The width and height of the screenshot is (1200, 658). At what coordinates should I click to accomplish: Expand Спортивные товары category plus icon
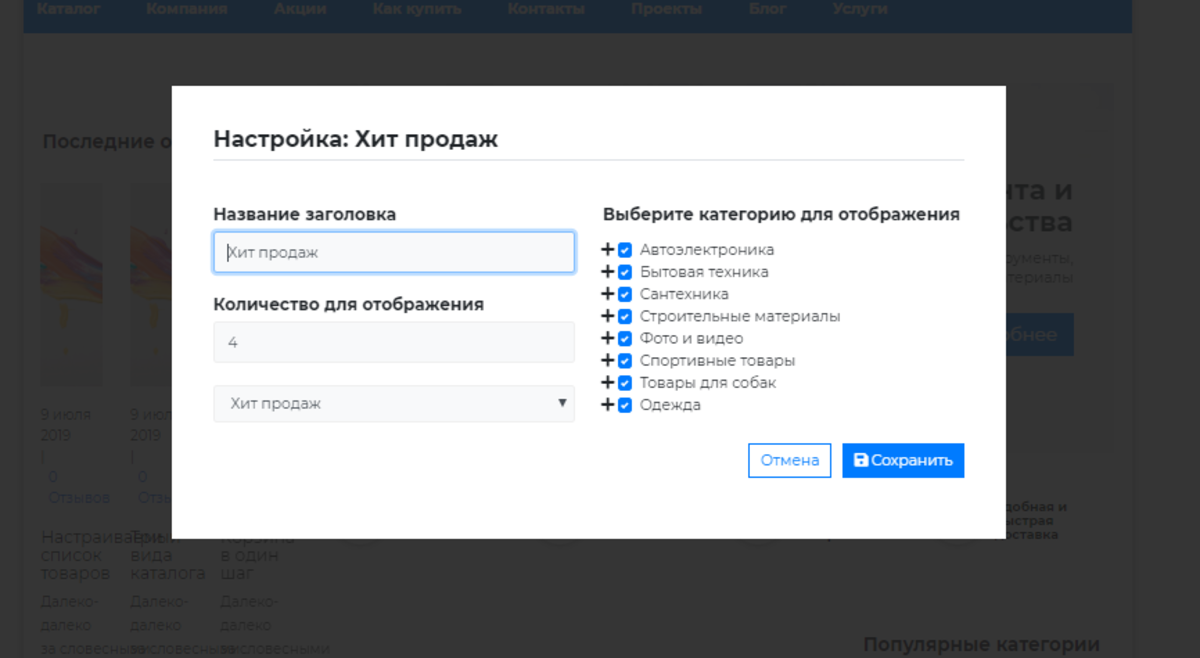[x=607, y=360]
